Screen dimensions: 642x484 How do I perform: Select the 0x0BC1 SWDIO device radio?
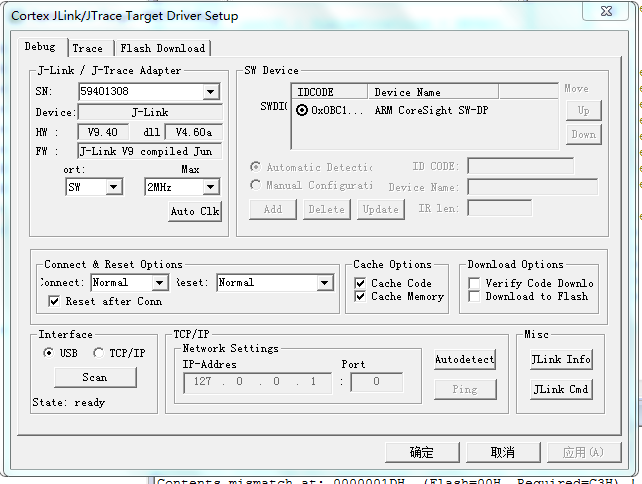tap(302, 110)
